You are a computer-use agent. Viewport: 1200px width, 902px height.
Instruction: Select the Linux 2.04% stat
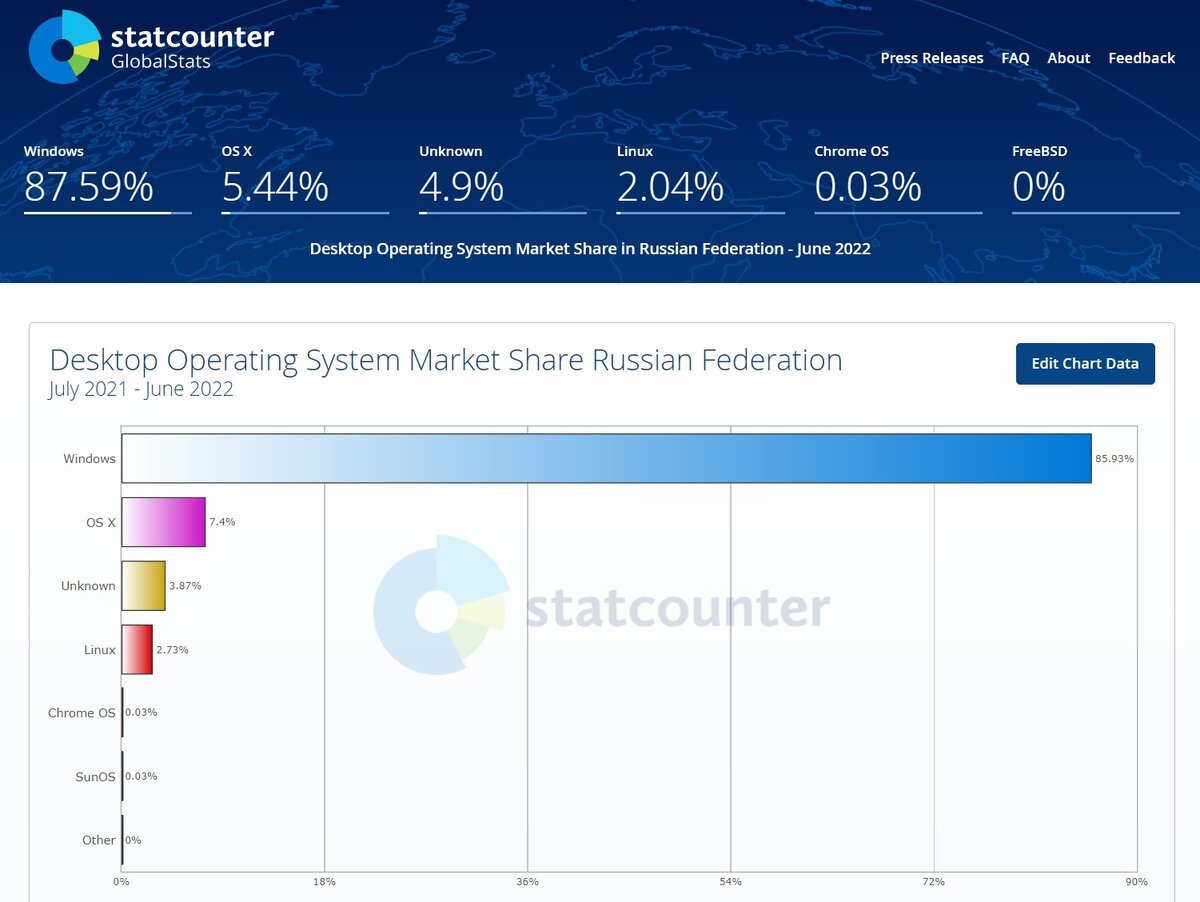(700, 178)
